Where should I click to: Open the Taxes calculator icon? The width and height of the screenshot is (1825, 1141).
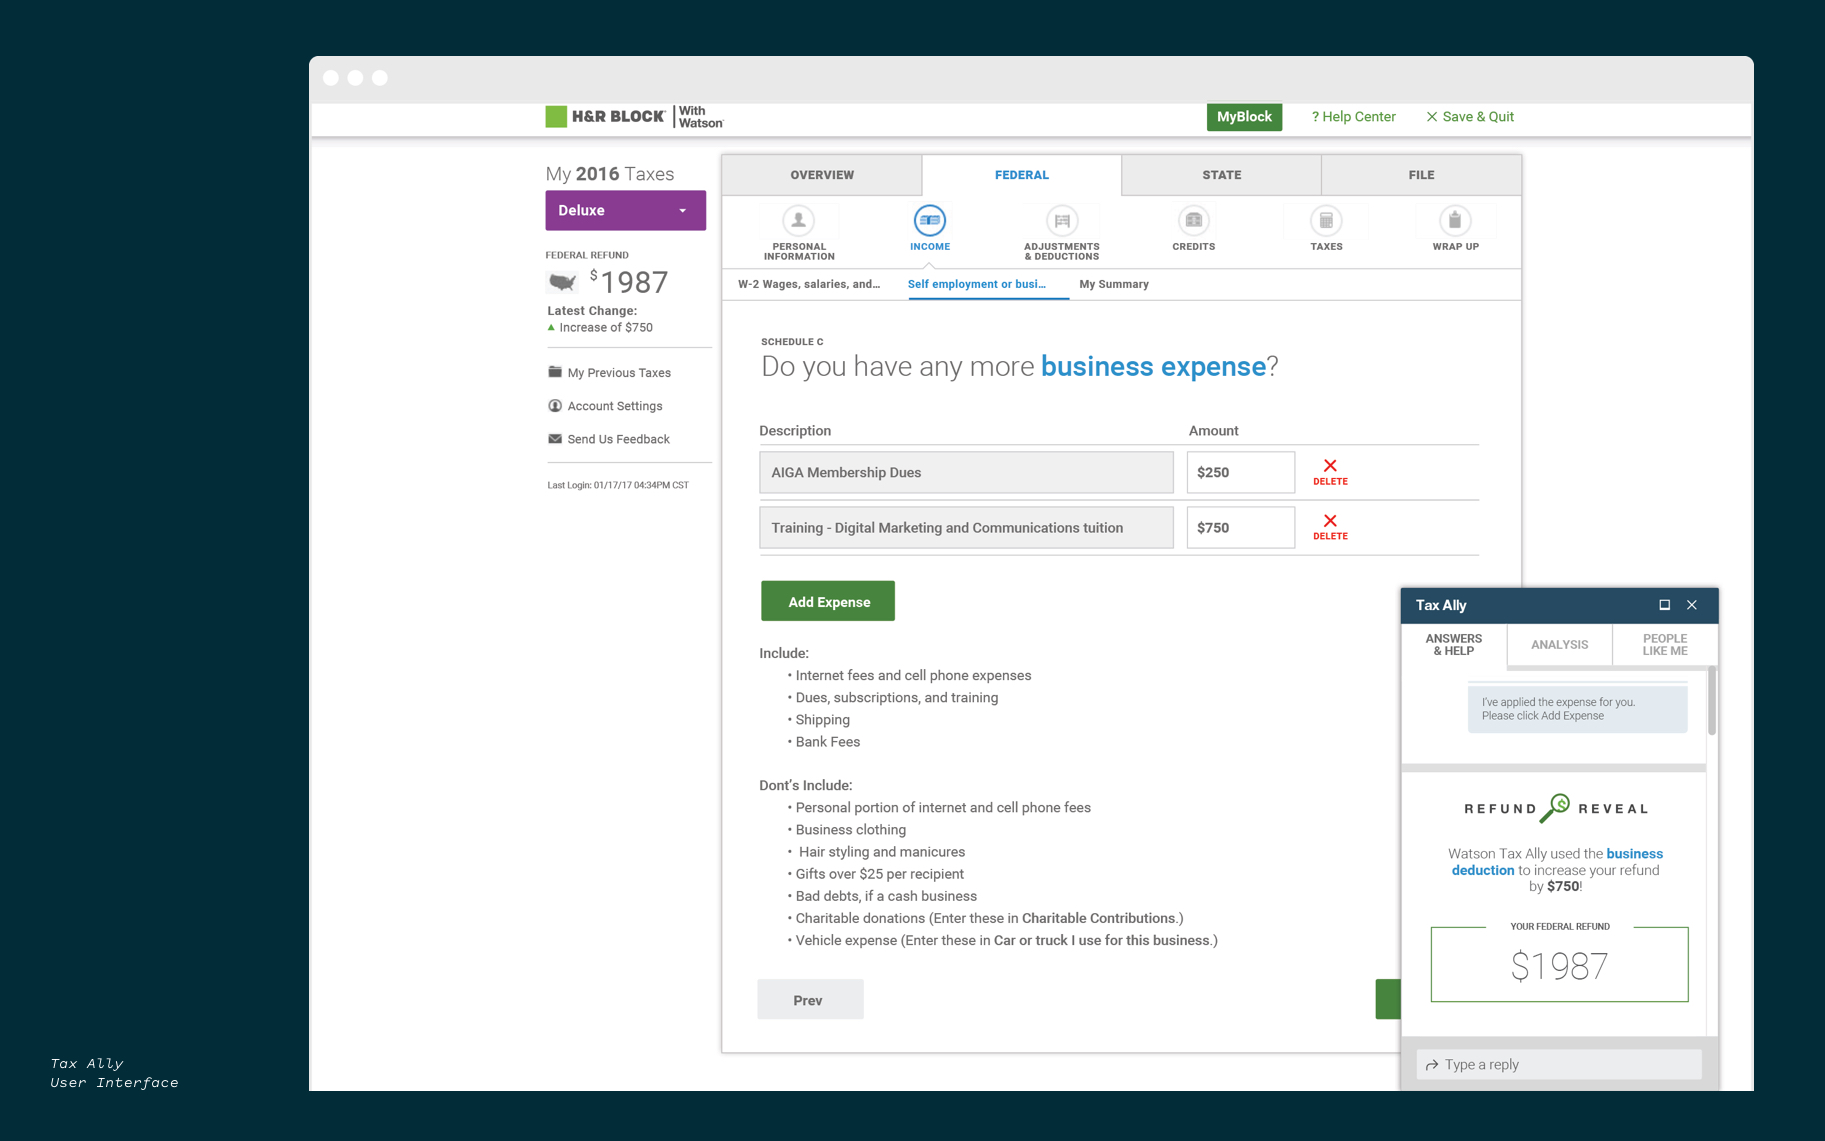[x=1326, y=220]
